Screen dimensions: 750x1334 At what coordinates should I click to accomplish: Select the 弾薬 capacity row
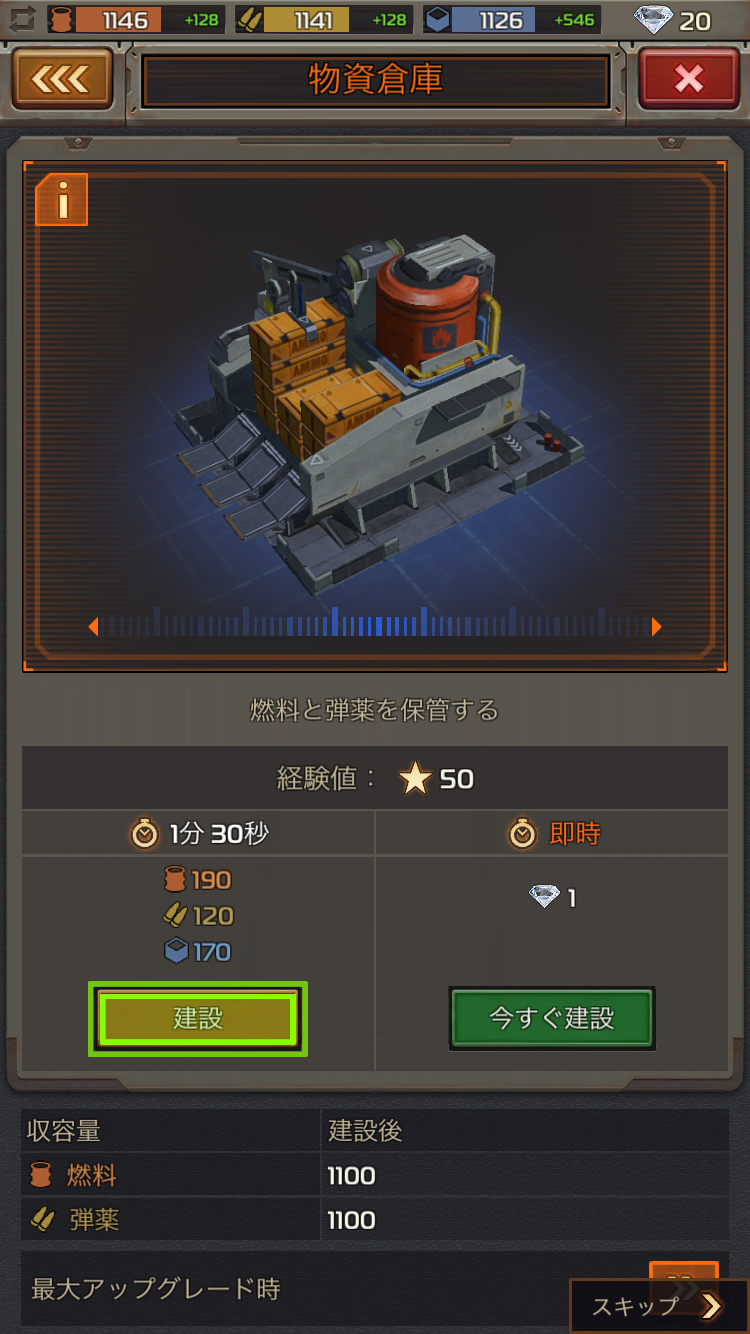click(x=375, y=1220)
